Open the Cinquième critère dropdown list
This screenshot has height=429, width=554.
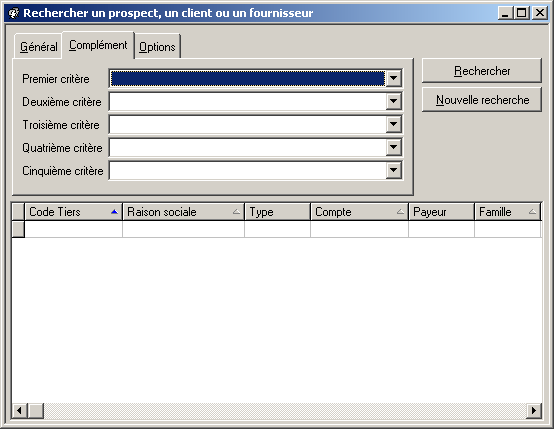pos(394,170)
